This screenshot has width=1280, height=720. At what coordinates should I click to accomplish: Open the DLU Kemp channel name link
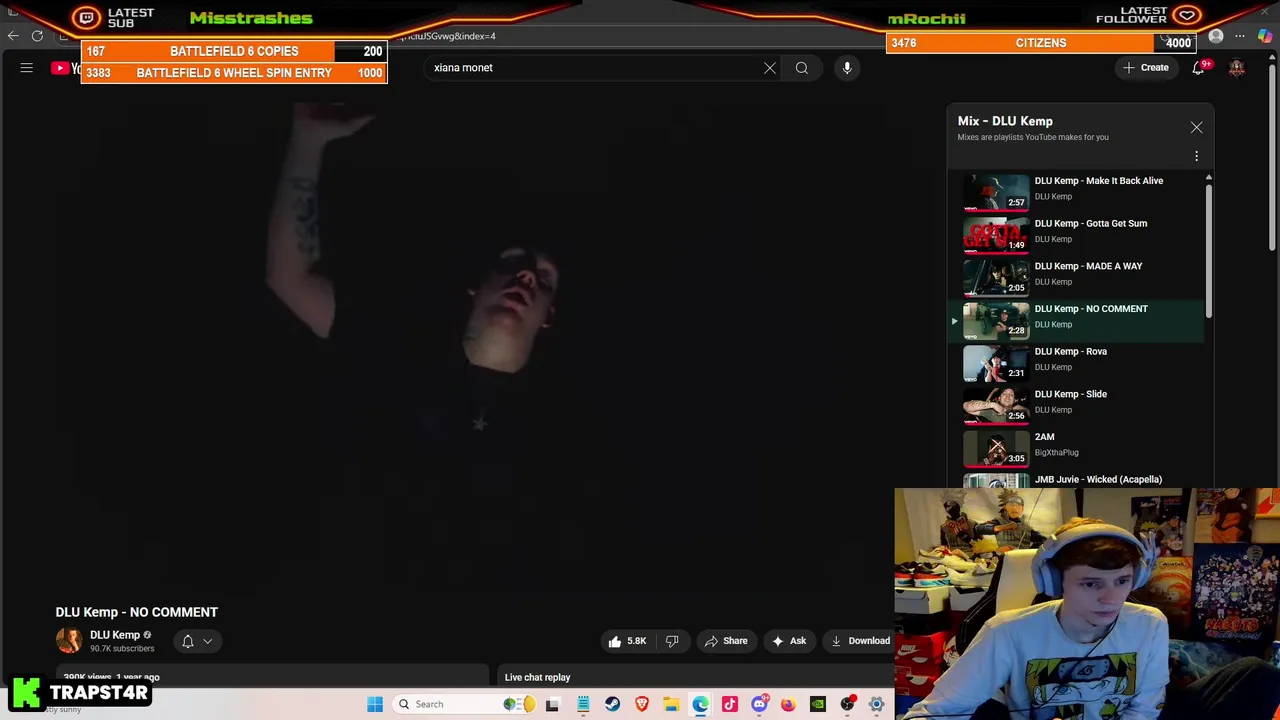[x=114, y=635]
